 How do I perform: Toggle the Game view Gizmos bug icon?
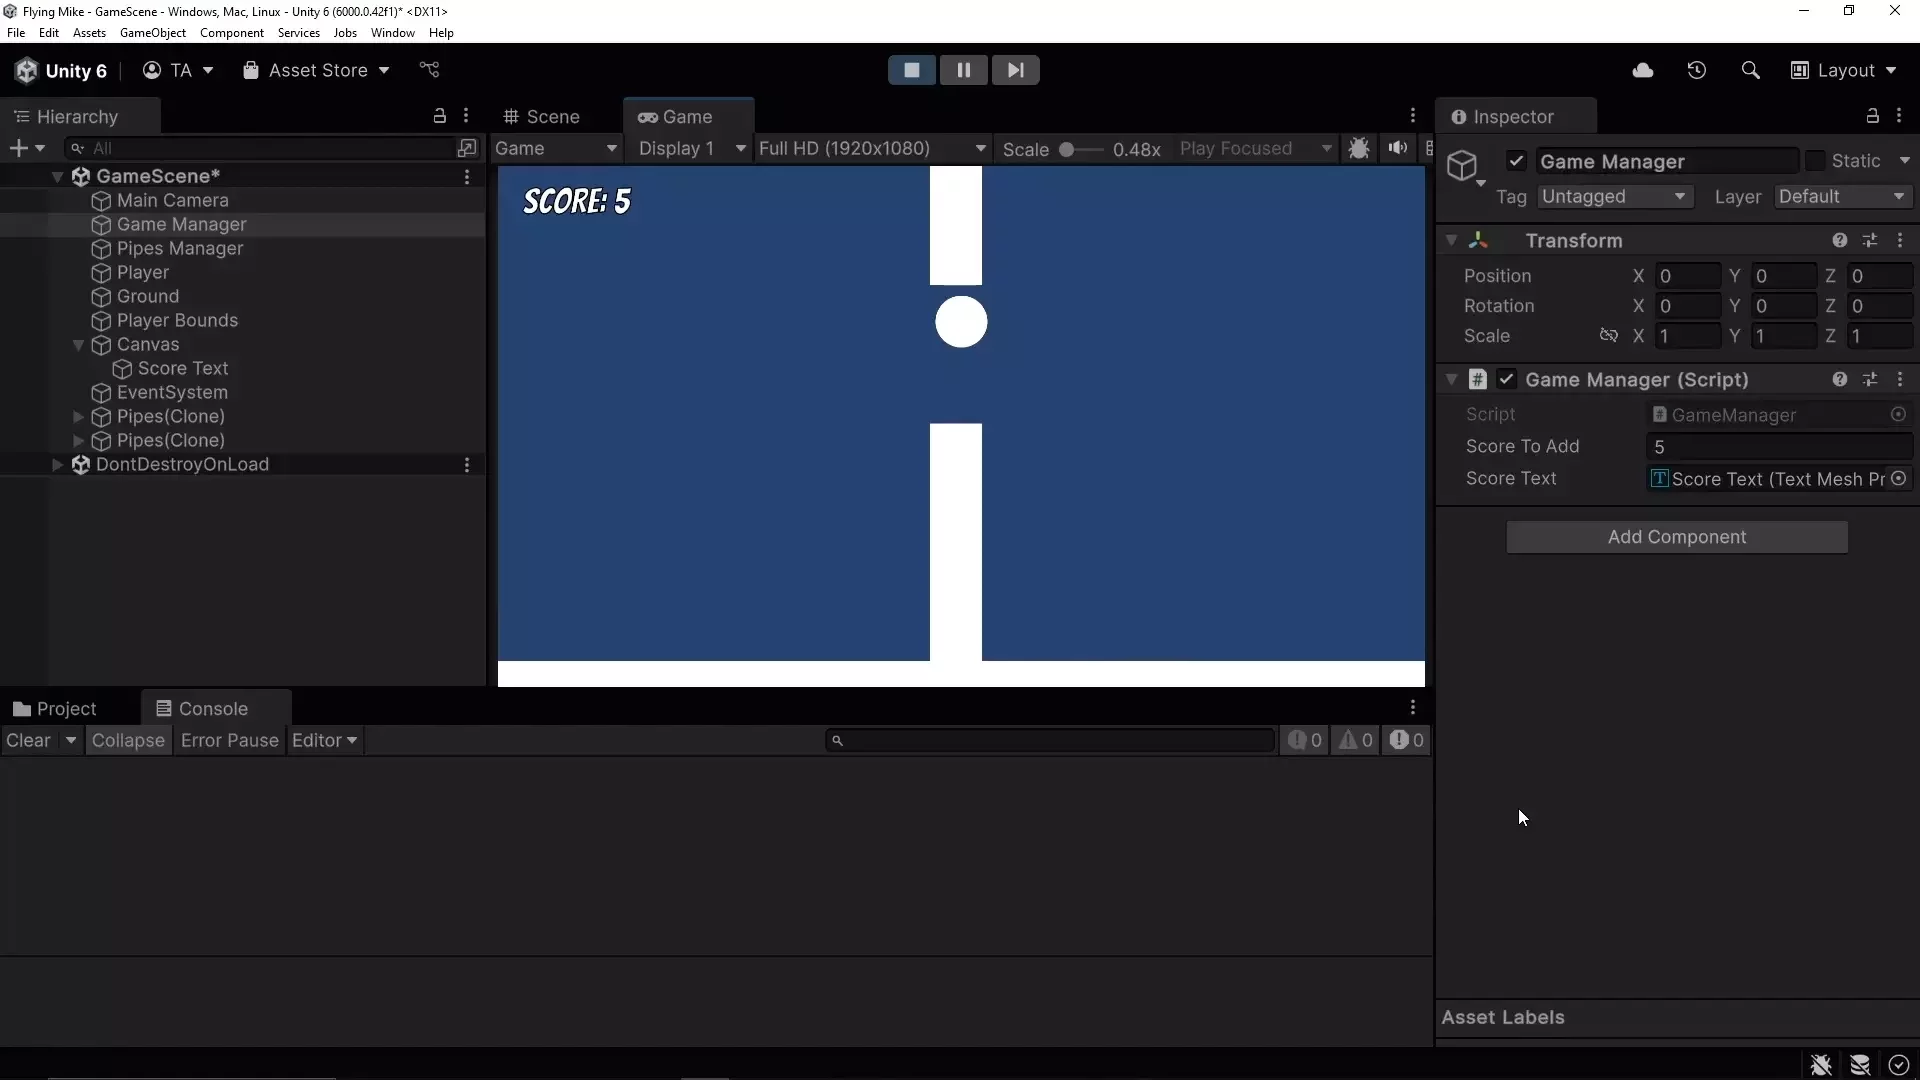(x=1359, y=148)
